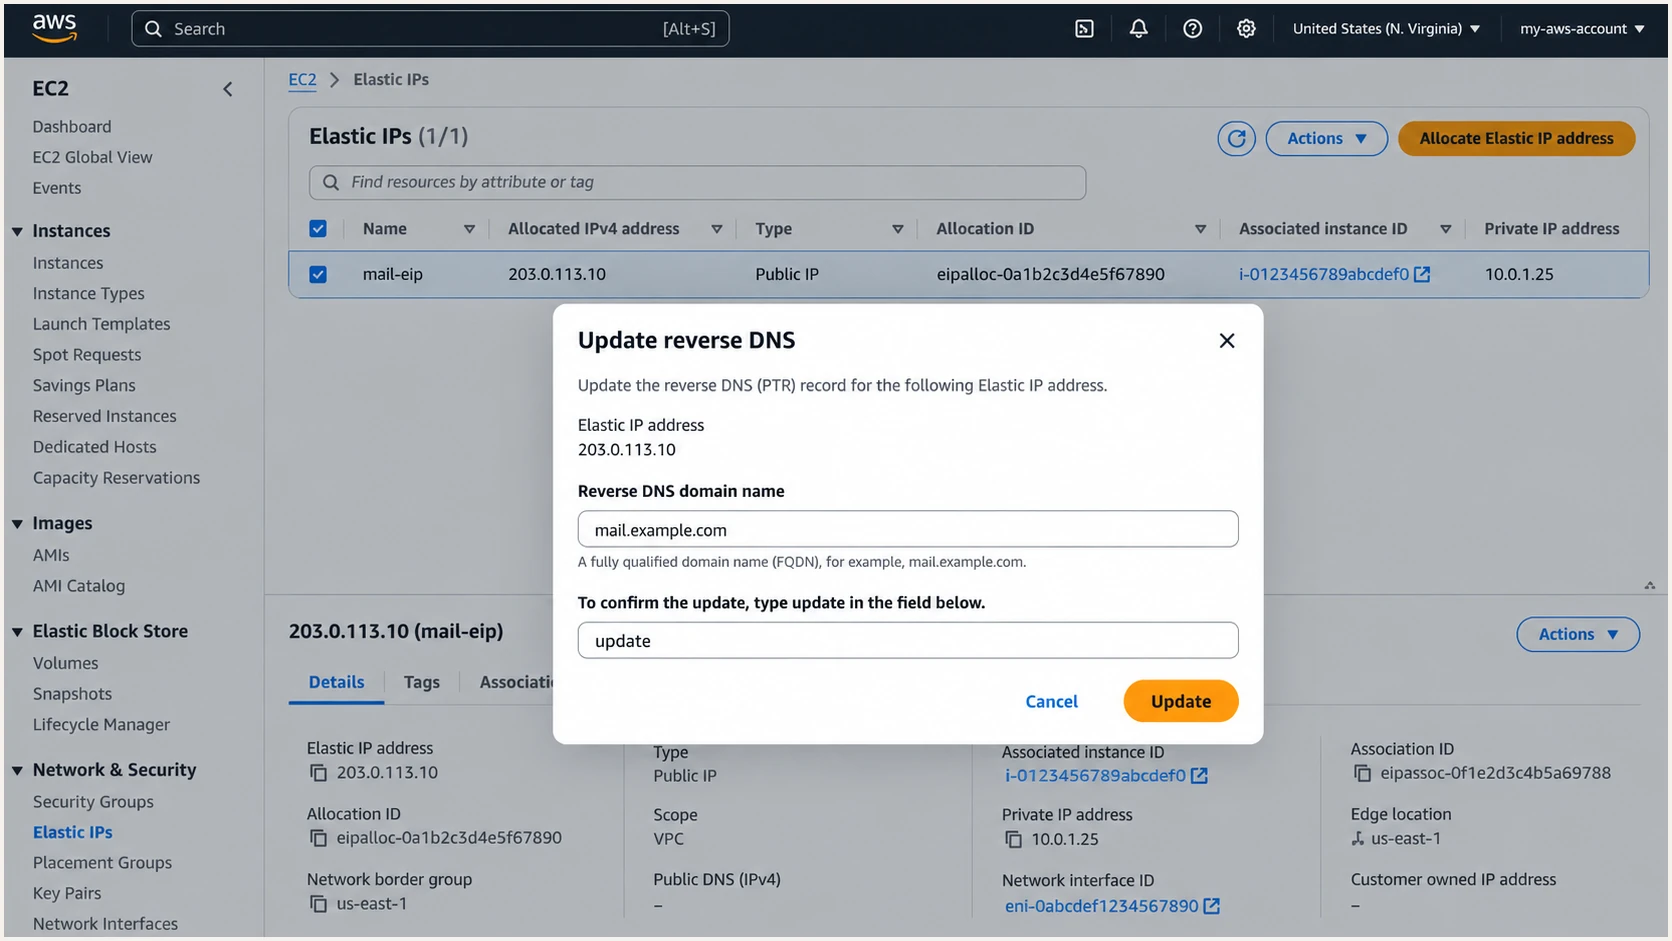Collapse the Network & Security section
The height and width of the screenshot is (941, 1672).
(x=17, y=771)
